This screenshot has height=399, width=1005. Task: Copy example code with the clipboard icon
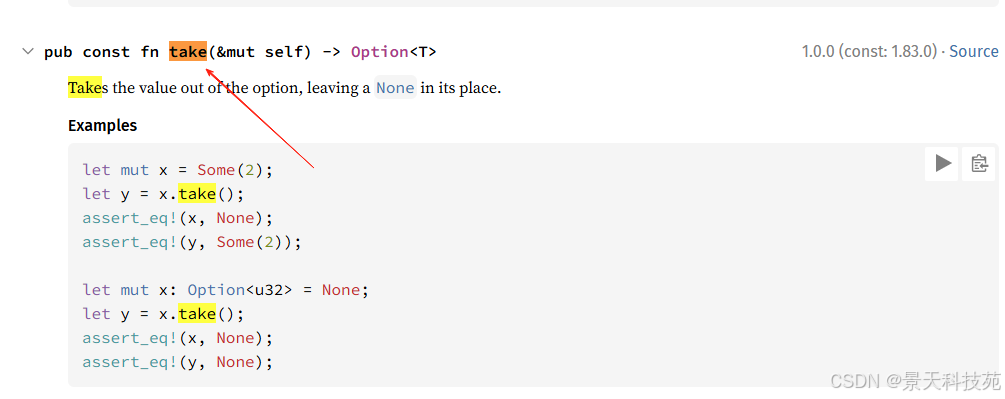(979, 164)
